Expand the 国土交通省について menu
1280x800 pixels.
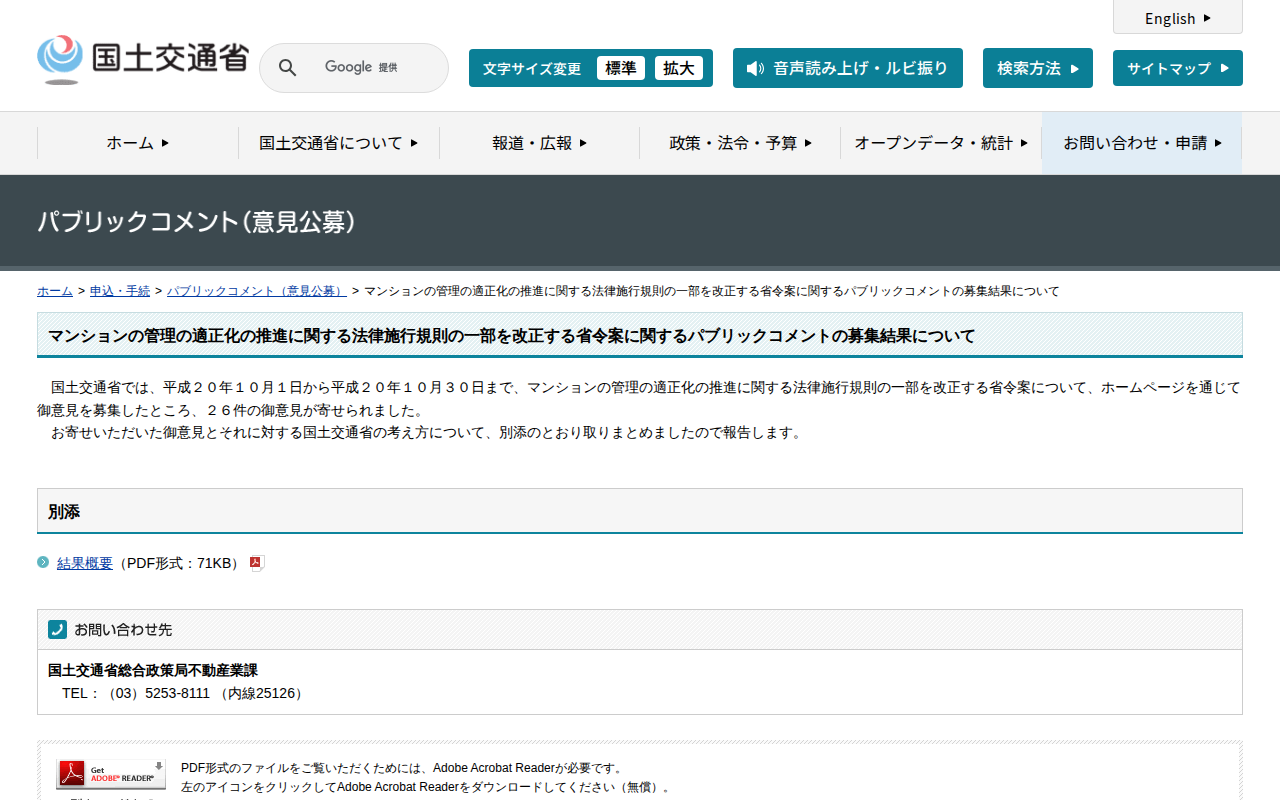[338, 143]
